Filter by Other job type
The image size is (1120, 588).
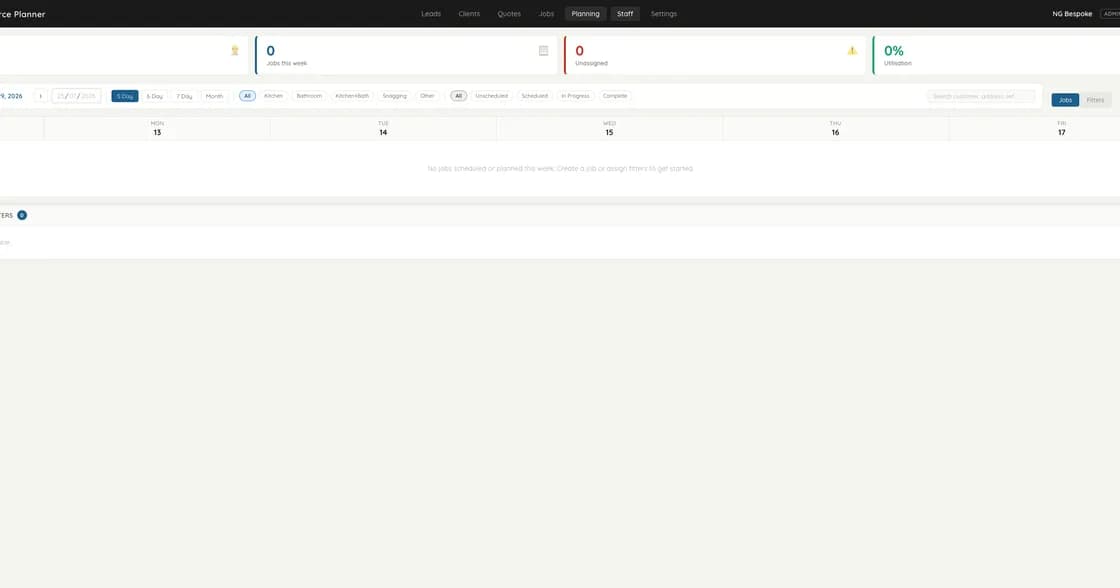(427, 96)
